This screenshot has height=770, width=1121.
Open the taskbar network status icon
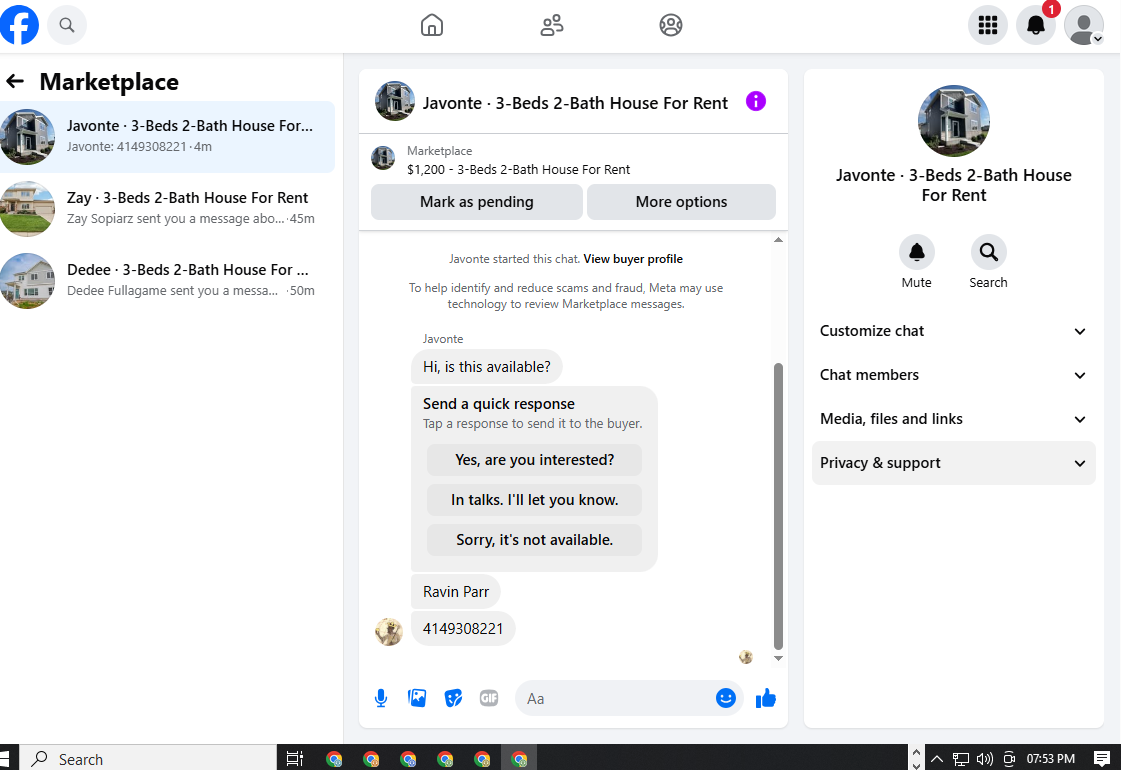point(961,759)
